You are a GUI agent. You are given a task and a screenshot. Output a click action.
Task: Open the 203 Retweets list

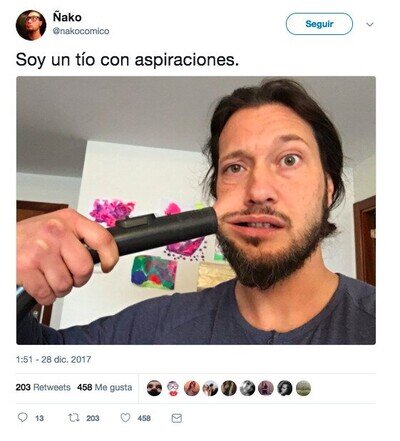(43, 387)
